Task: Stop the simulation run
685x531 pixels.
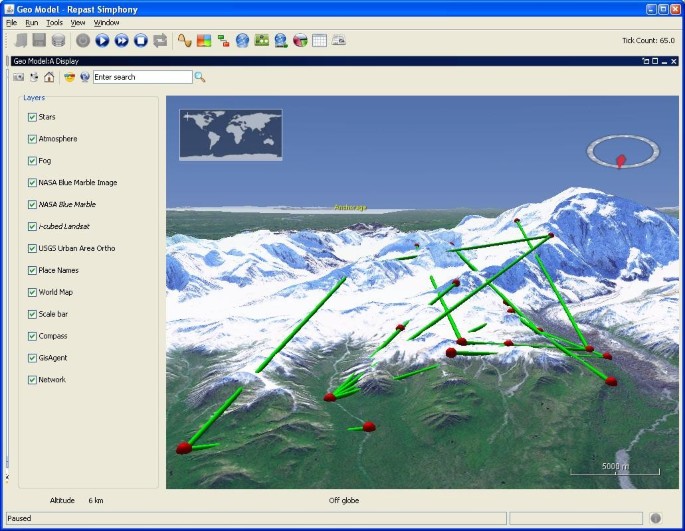Action: (x=141, y=41)
